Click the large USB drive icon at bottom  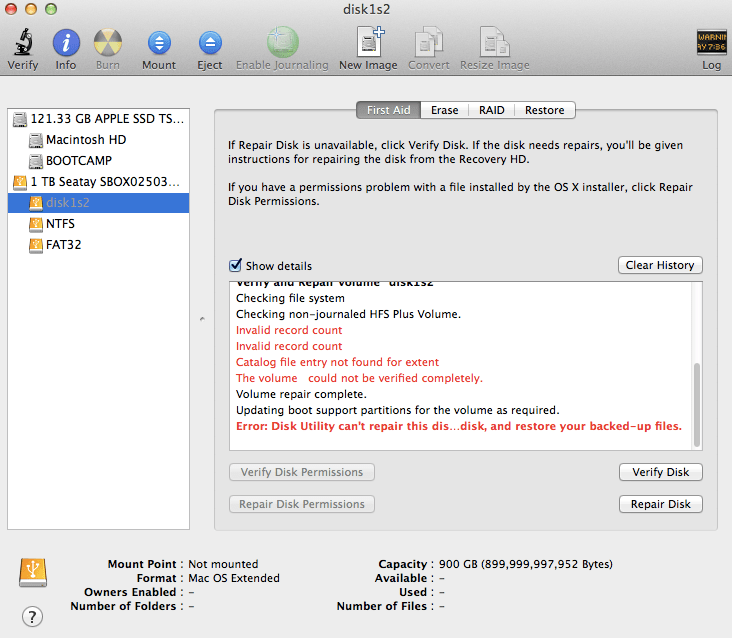(x=33, y=572)
